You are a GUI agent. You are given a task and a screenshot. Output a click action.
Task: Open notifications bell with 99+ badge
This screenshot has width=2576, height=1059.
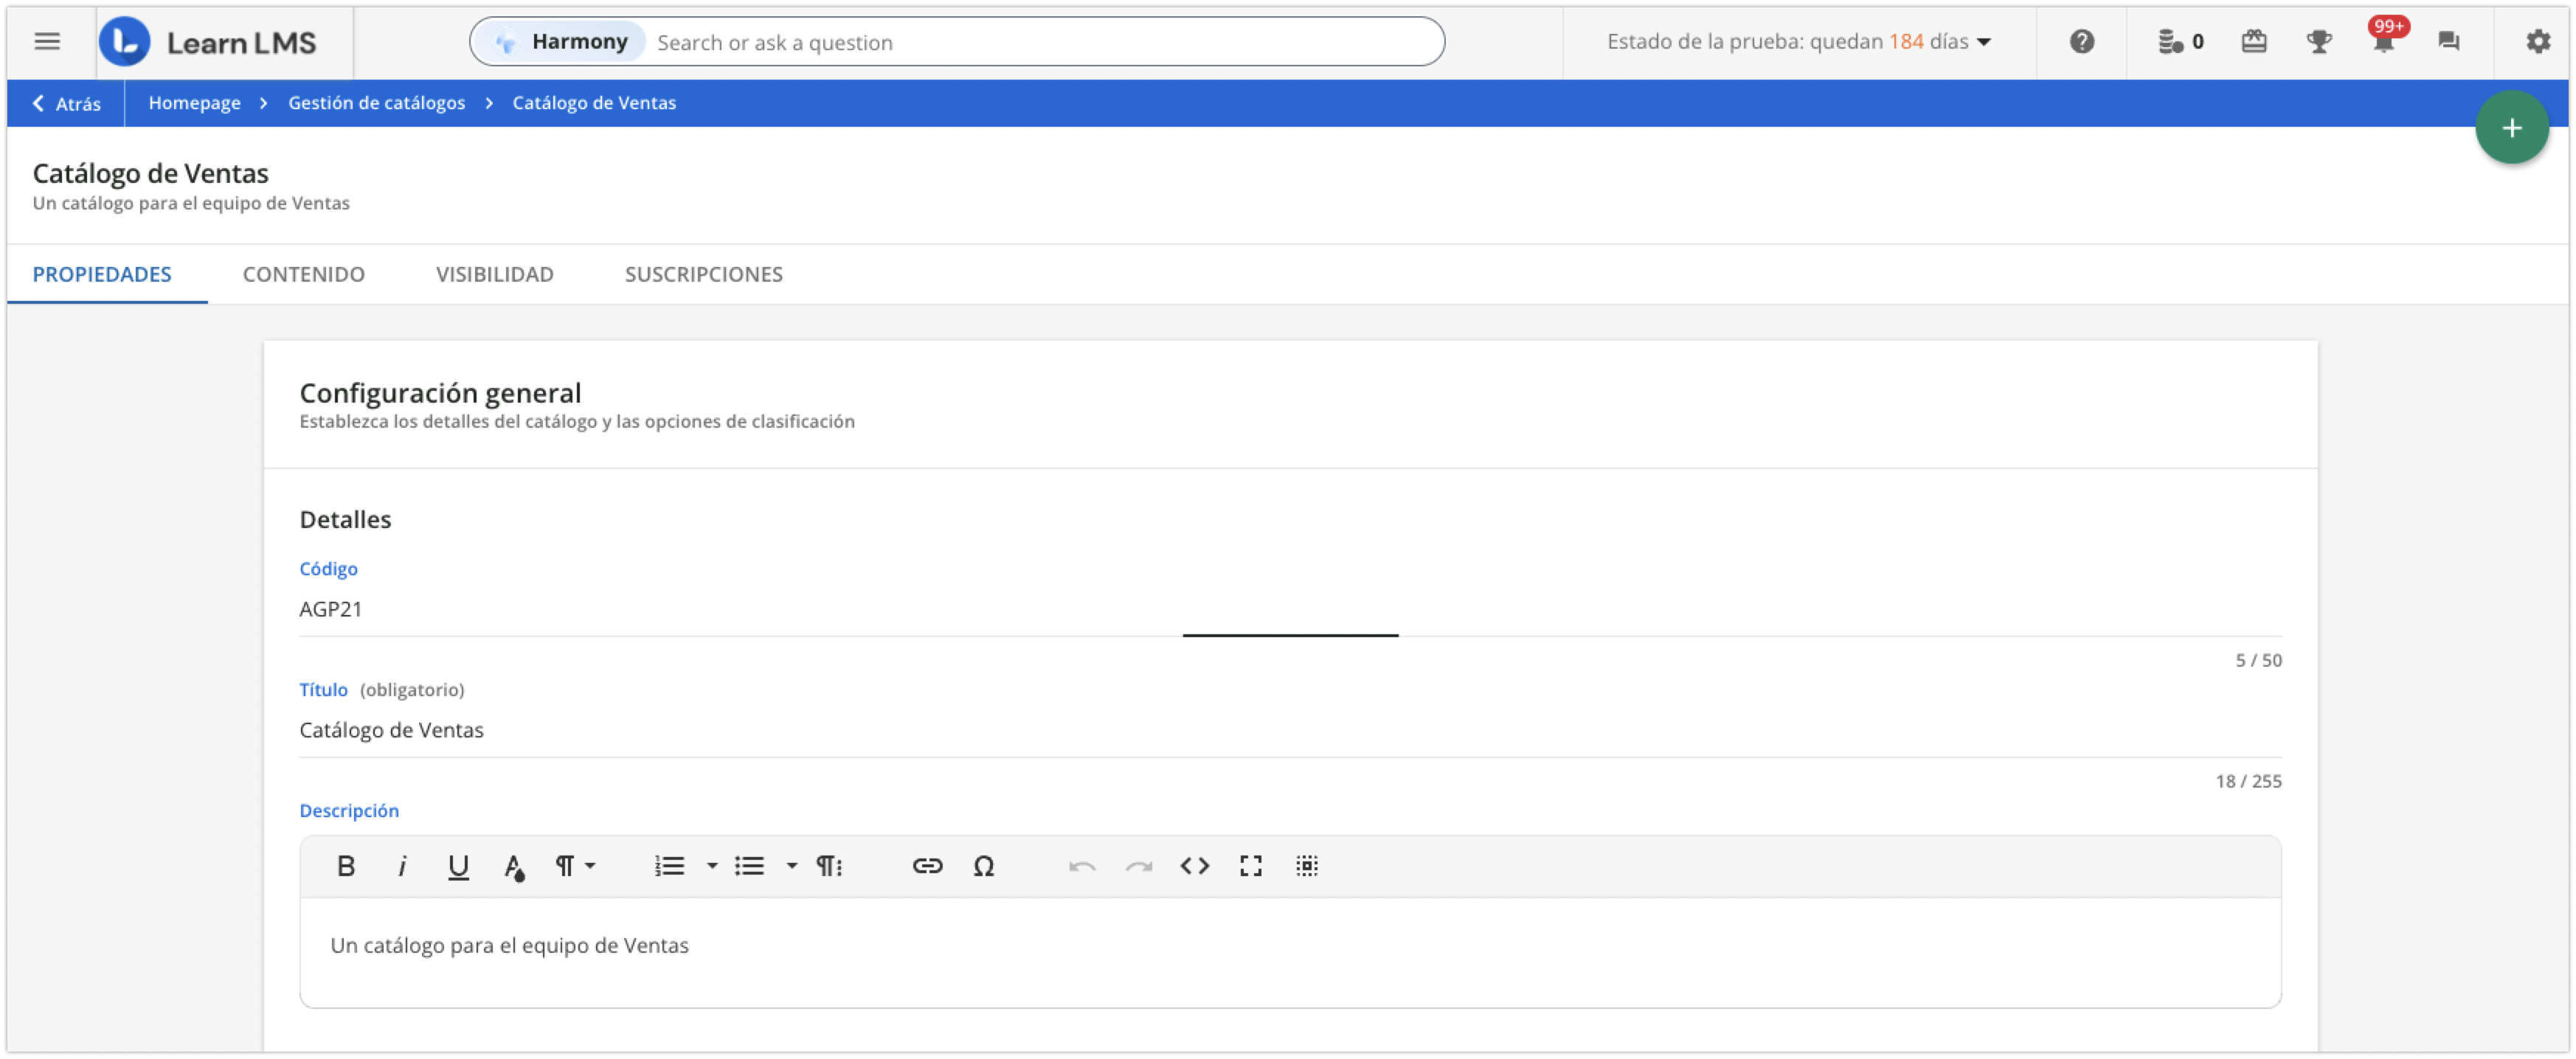[x=2383, y=42]
